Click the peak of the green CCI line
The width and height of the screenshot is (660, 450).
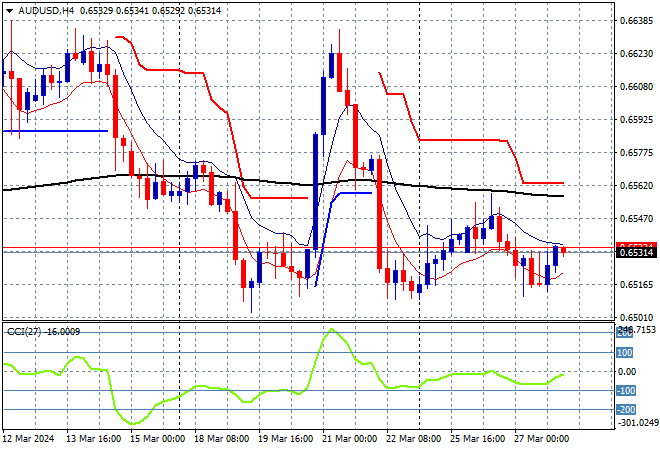tap(330, 330)
